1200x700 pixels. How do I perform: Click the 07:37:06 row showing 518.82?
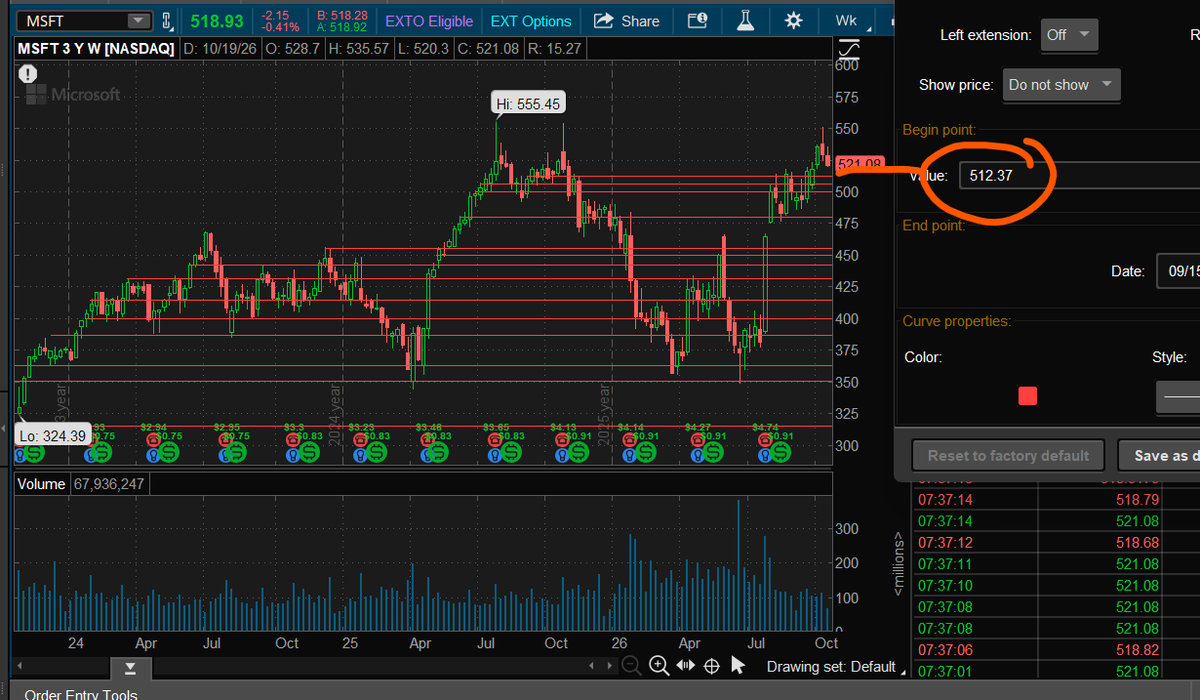coord(1056,649)
